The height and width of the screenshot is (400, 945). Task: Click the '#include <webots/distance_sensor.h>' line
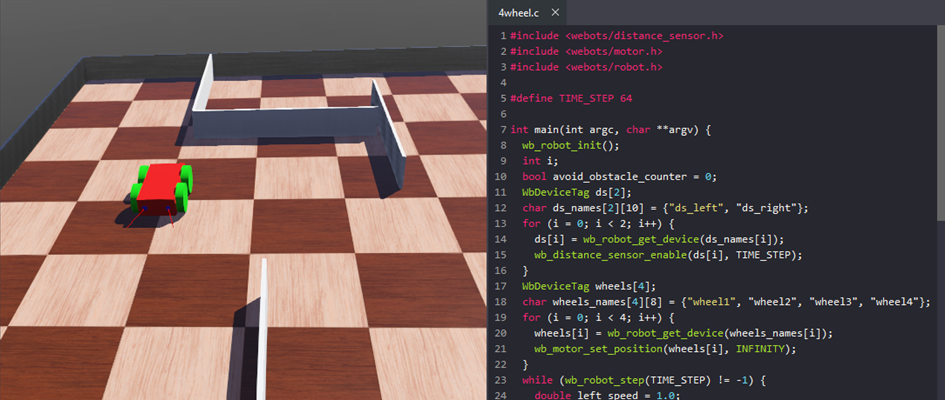click(x=617, y=36)
